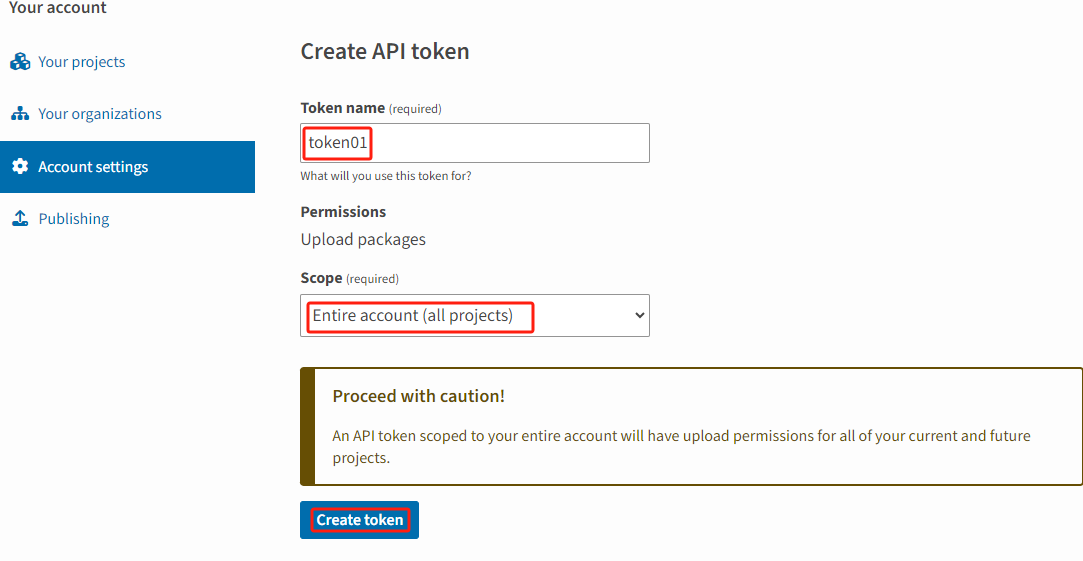Image resolution: width=1083 pixels, height=561 pixels.
Task: Click the warning text about upload permissions
Action: (x=680, y=446)
